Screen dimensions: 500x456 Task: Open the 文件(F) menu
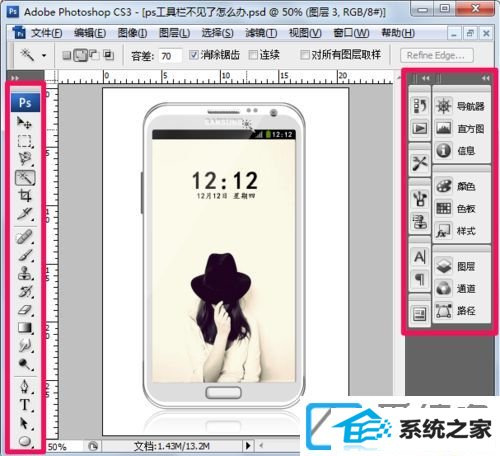tap(47, 33)
